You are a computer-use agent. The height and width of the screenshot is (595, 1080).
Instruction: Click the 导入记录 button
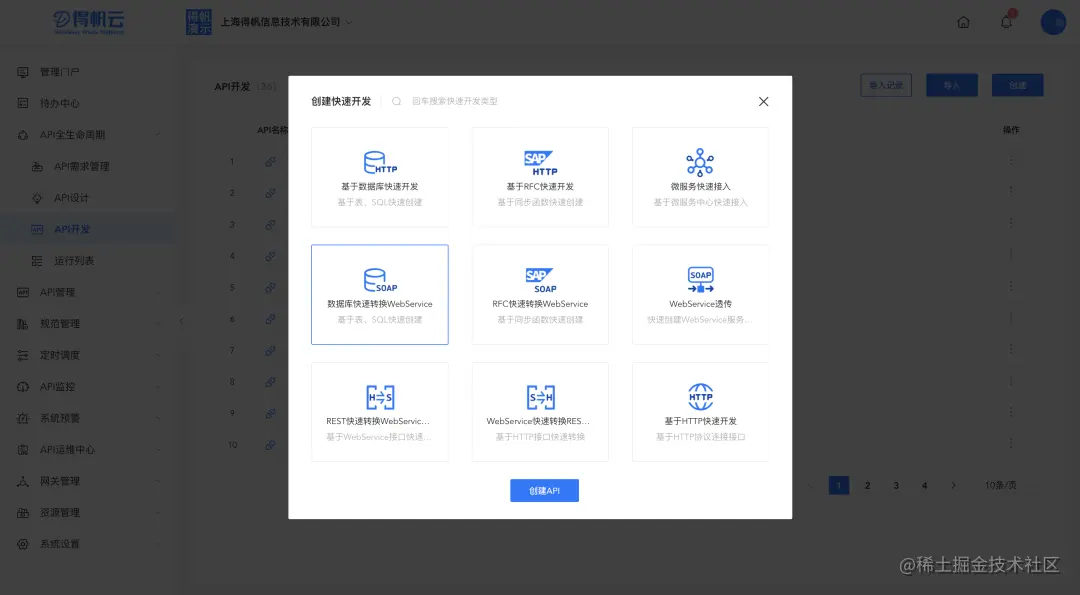886,85
